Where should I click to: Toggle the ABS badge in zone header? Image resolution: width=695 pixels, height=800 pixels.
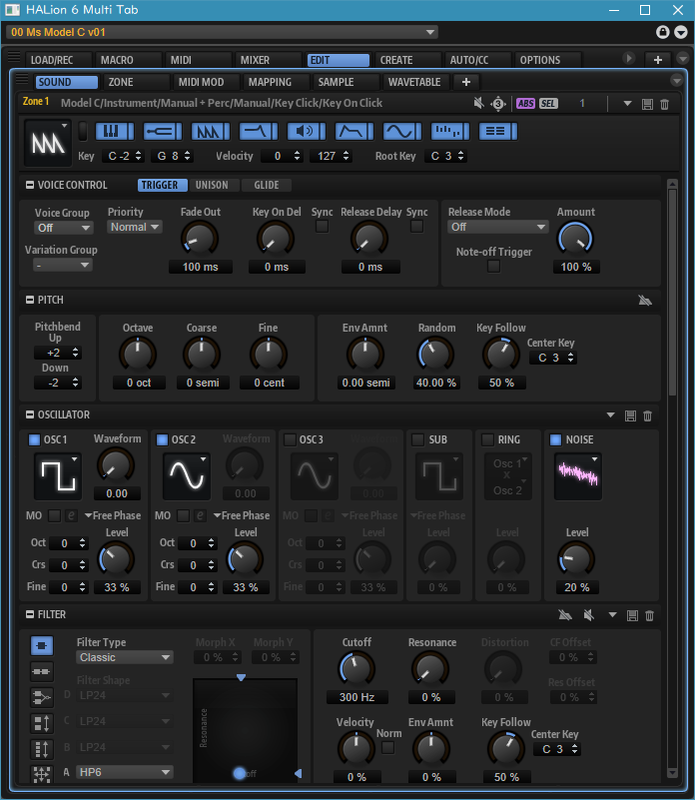coord(526,104)
